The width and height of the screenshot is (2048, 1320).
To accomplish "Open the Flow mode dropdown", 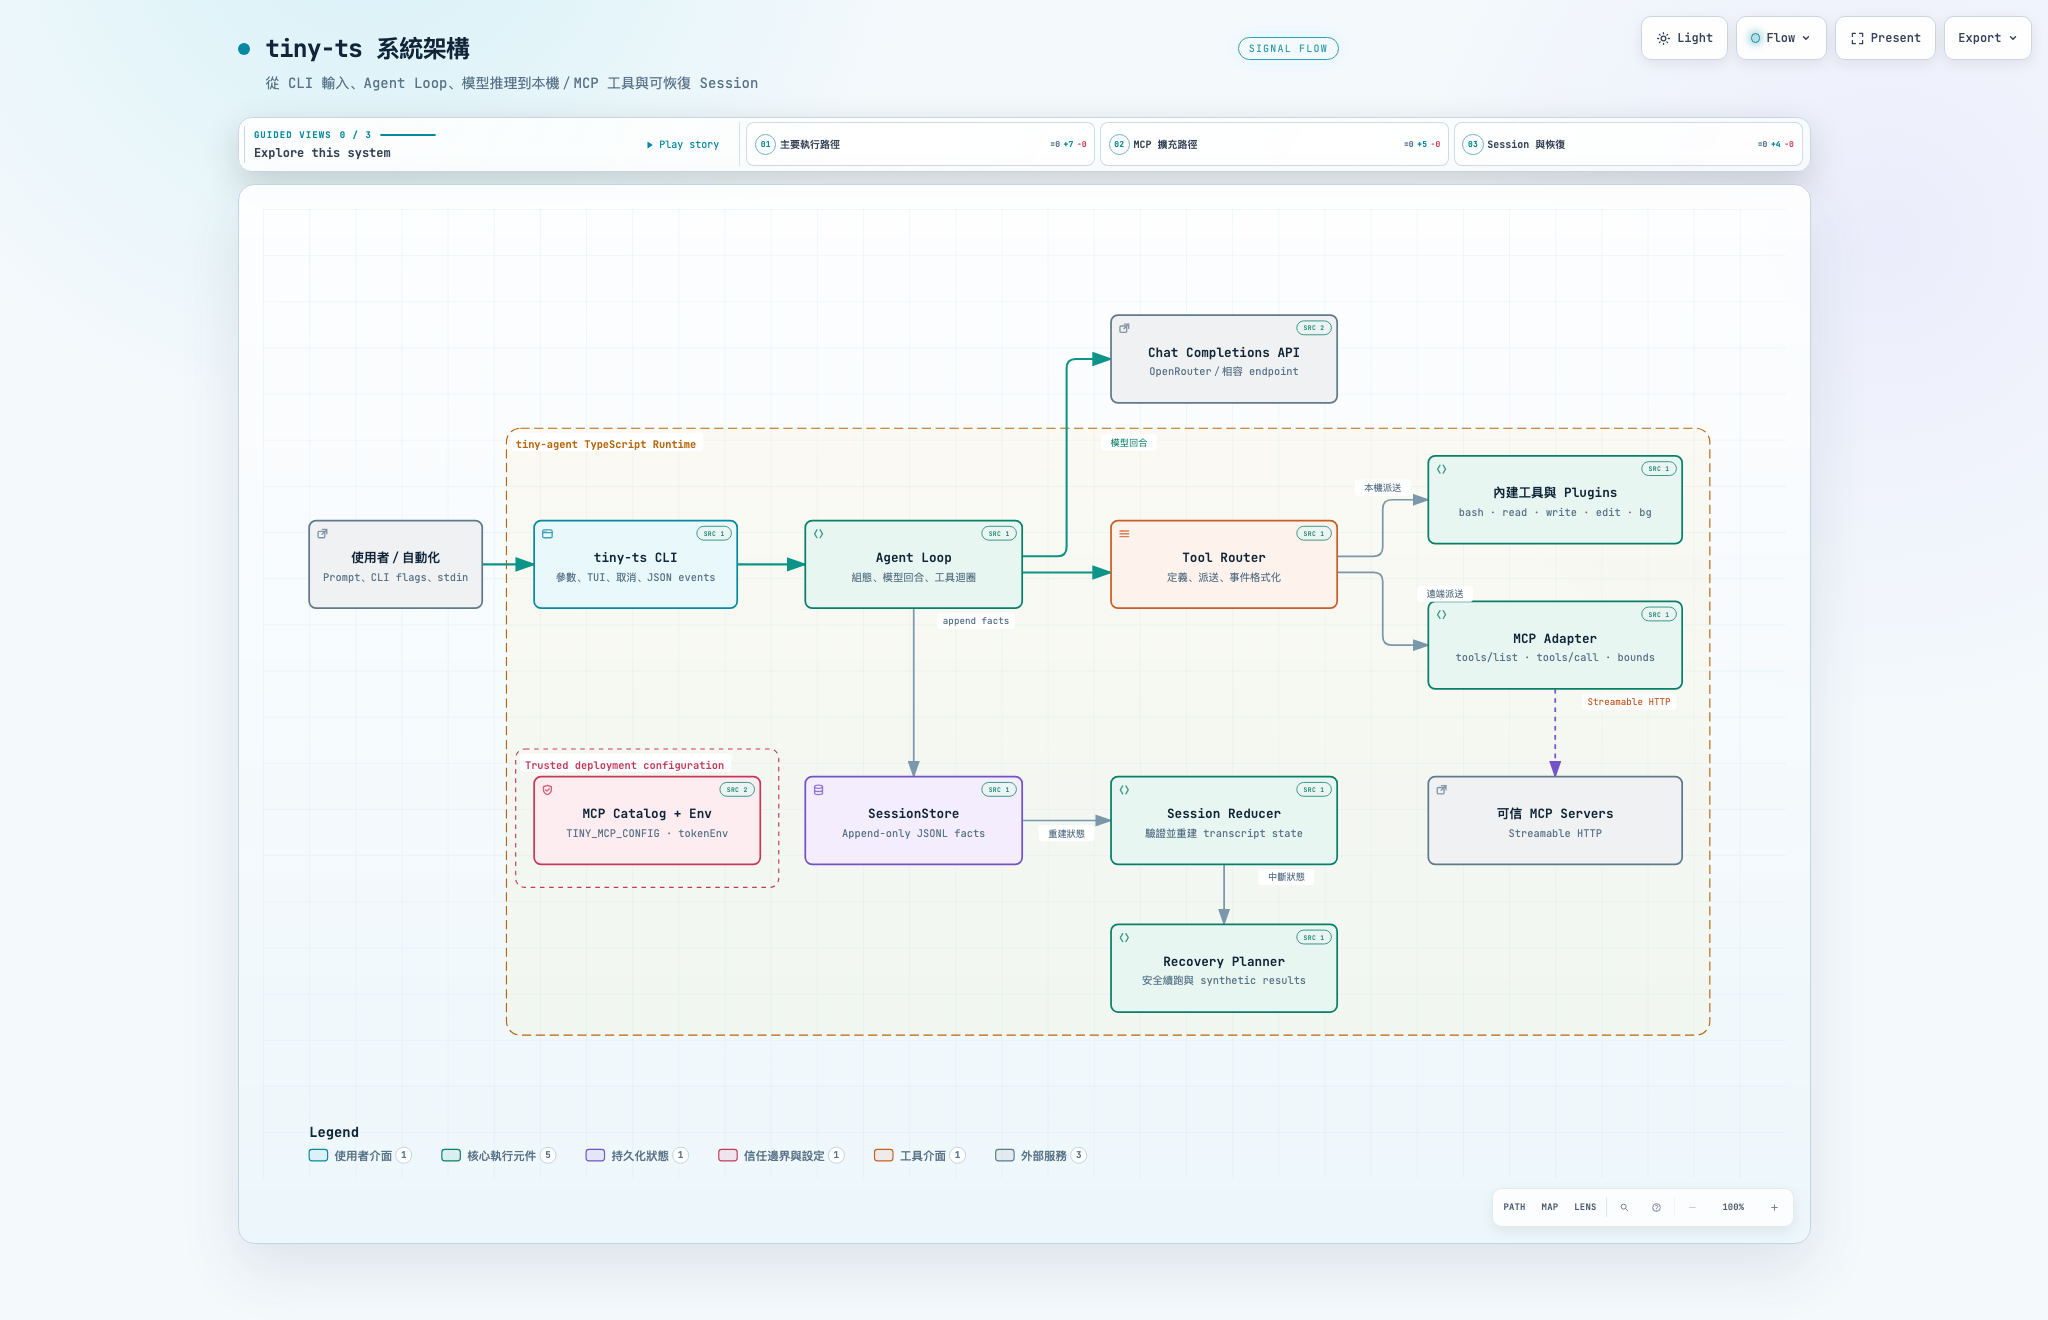I will point(1781,38).
